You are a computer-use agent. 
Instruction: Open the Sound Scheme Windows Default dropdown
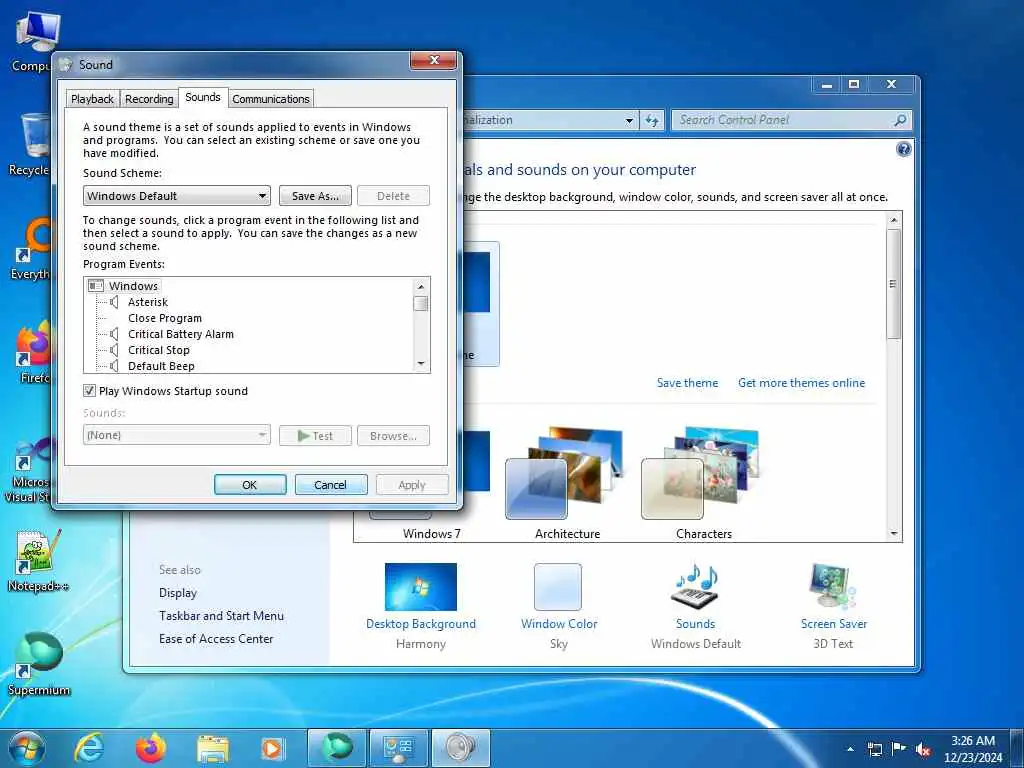click(176, 196)
